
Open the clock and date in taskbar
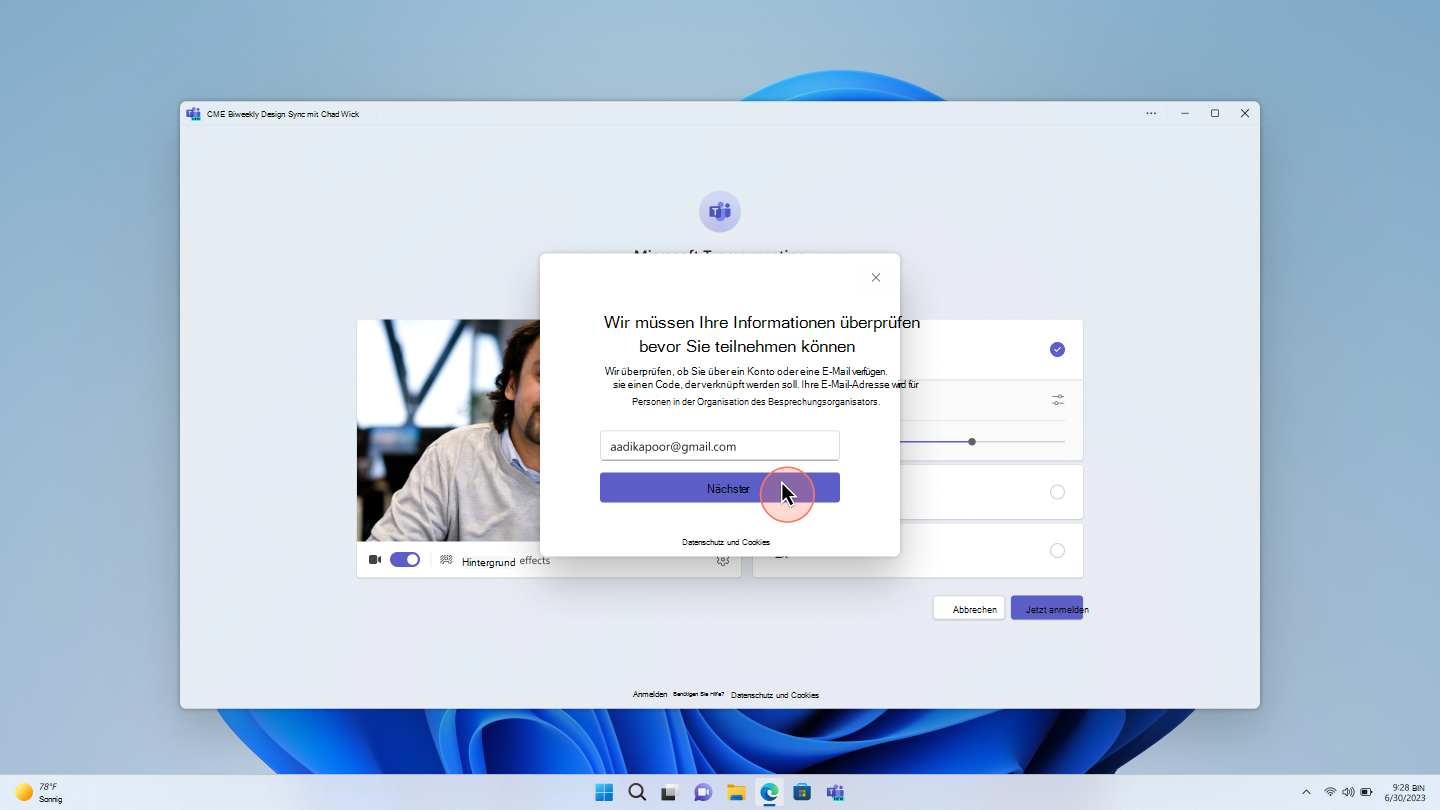(x=1405, y=792)
